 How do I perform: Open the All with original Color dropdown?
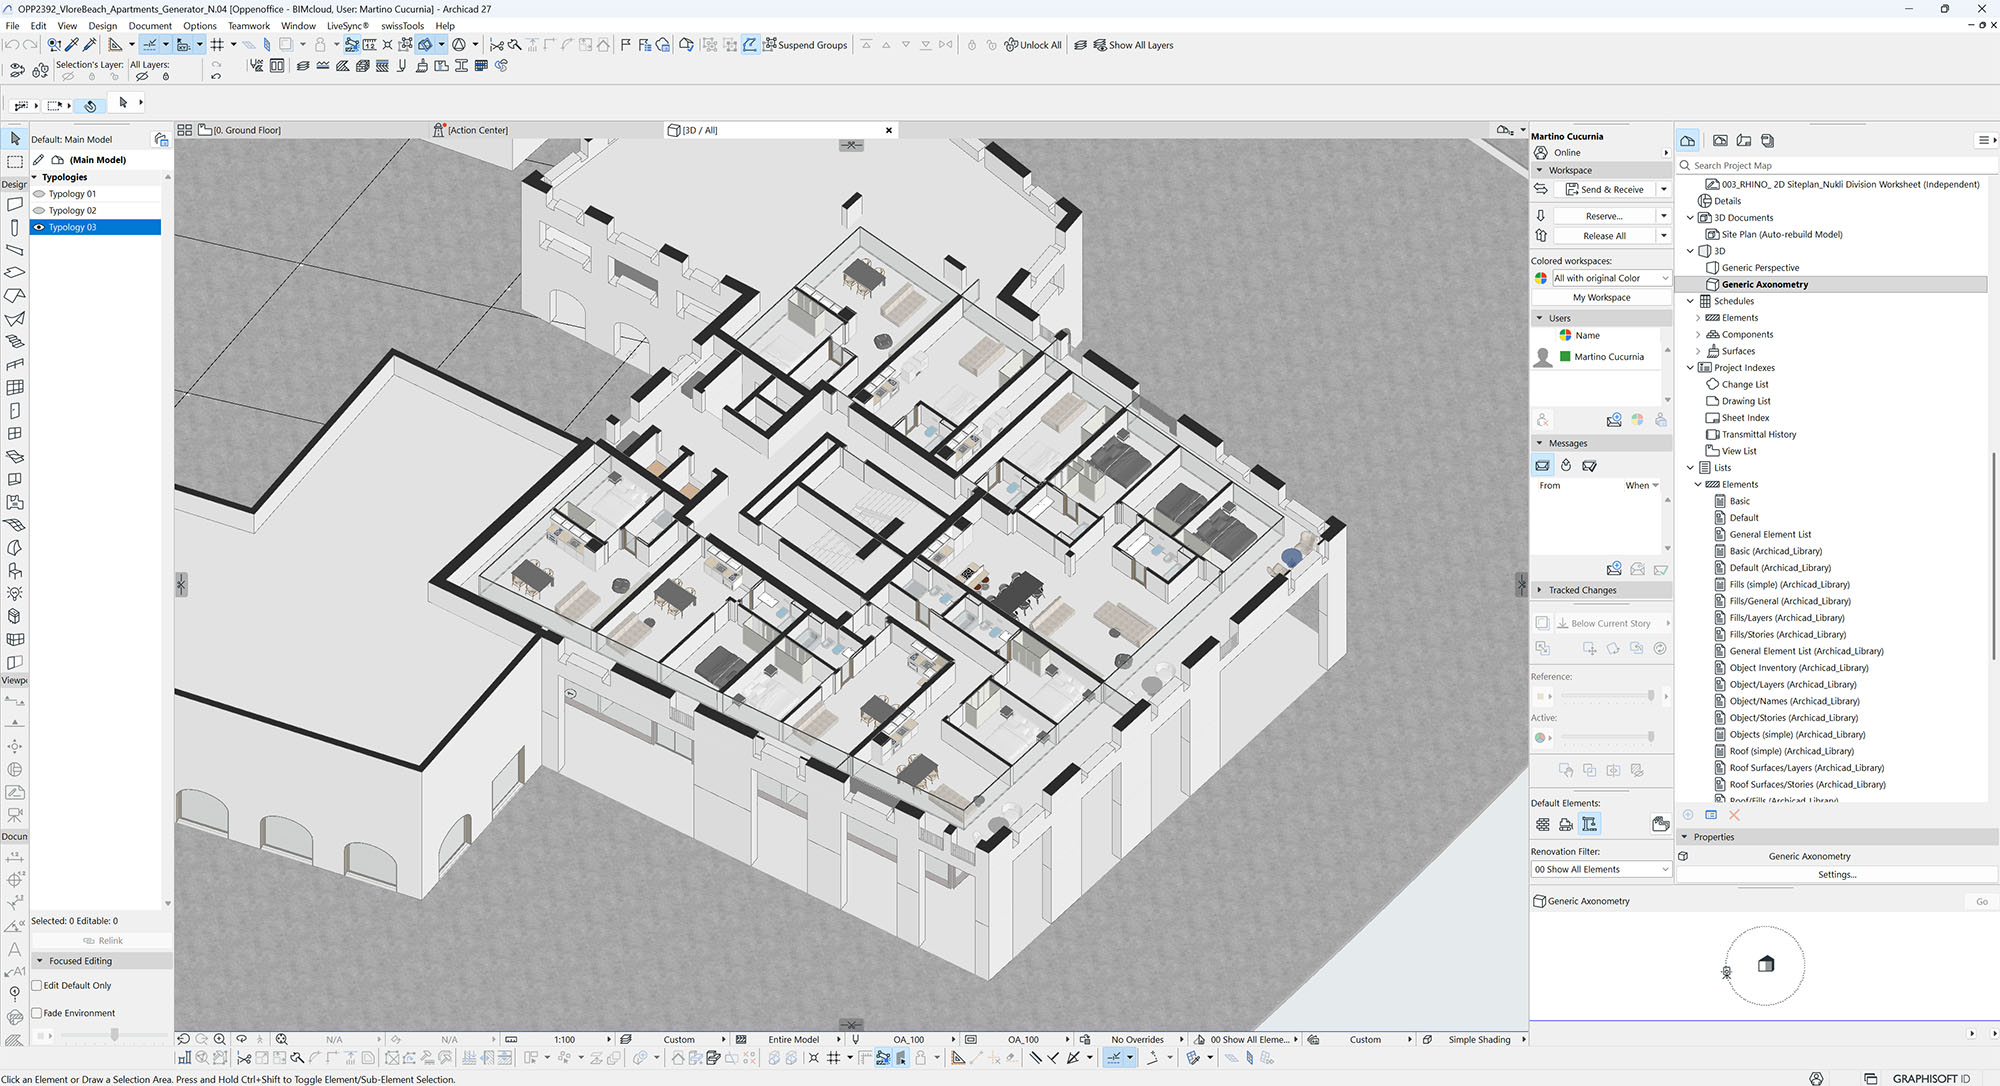pos(1611,278)
